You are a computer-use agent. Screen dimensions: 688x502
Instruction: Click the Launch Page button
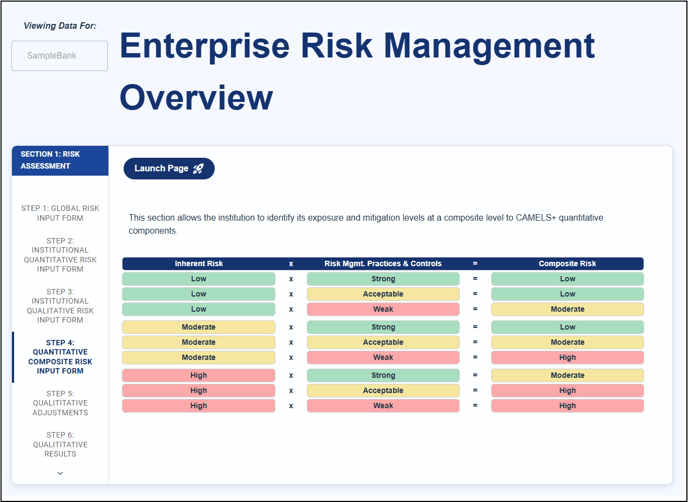169,169
